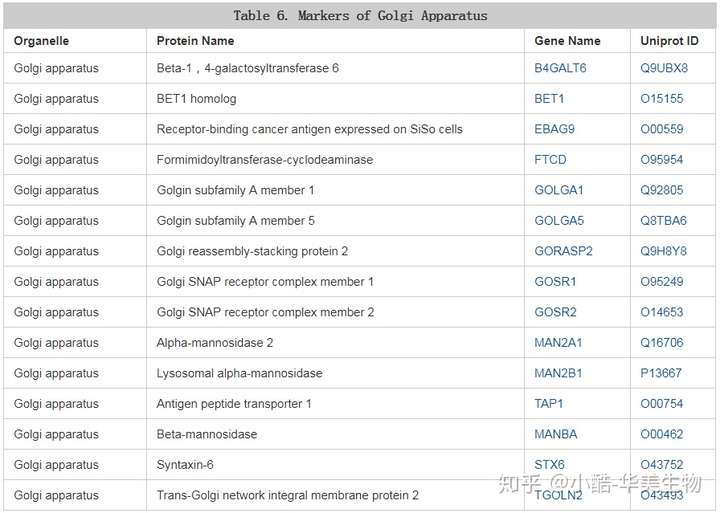Open Uniprot entry O14653
Image resolution: width=720 pixels, height=513 pixels.
point(662,312)
